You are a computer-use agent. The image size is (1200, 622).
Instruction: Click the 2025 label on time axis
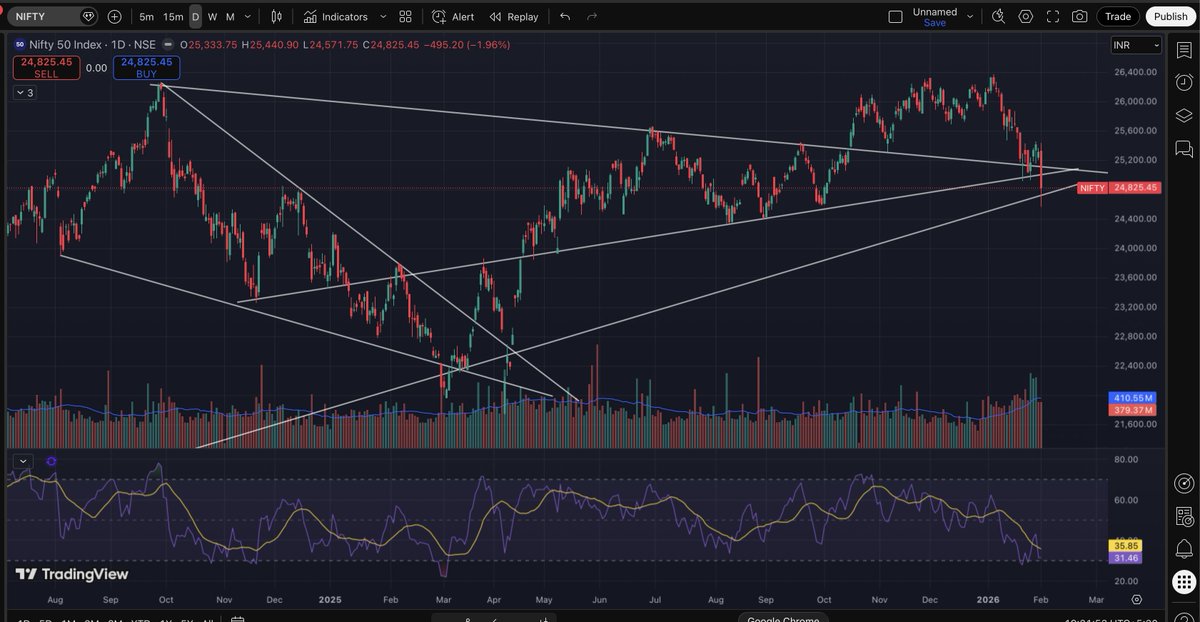click(x=331, y=600)
